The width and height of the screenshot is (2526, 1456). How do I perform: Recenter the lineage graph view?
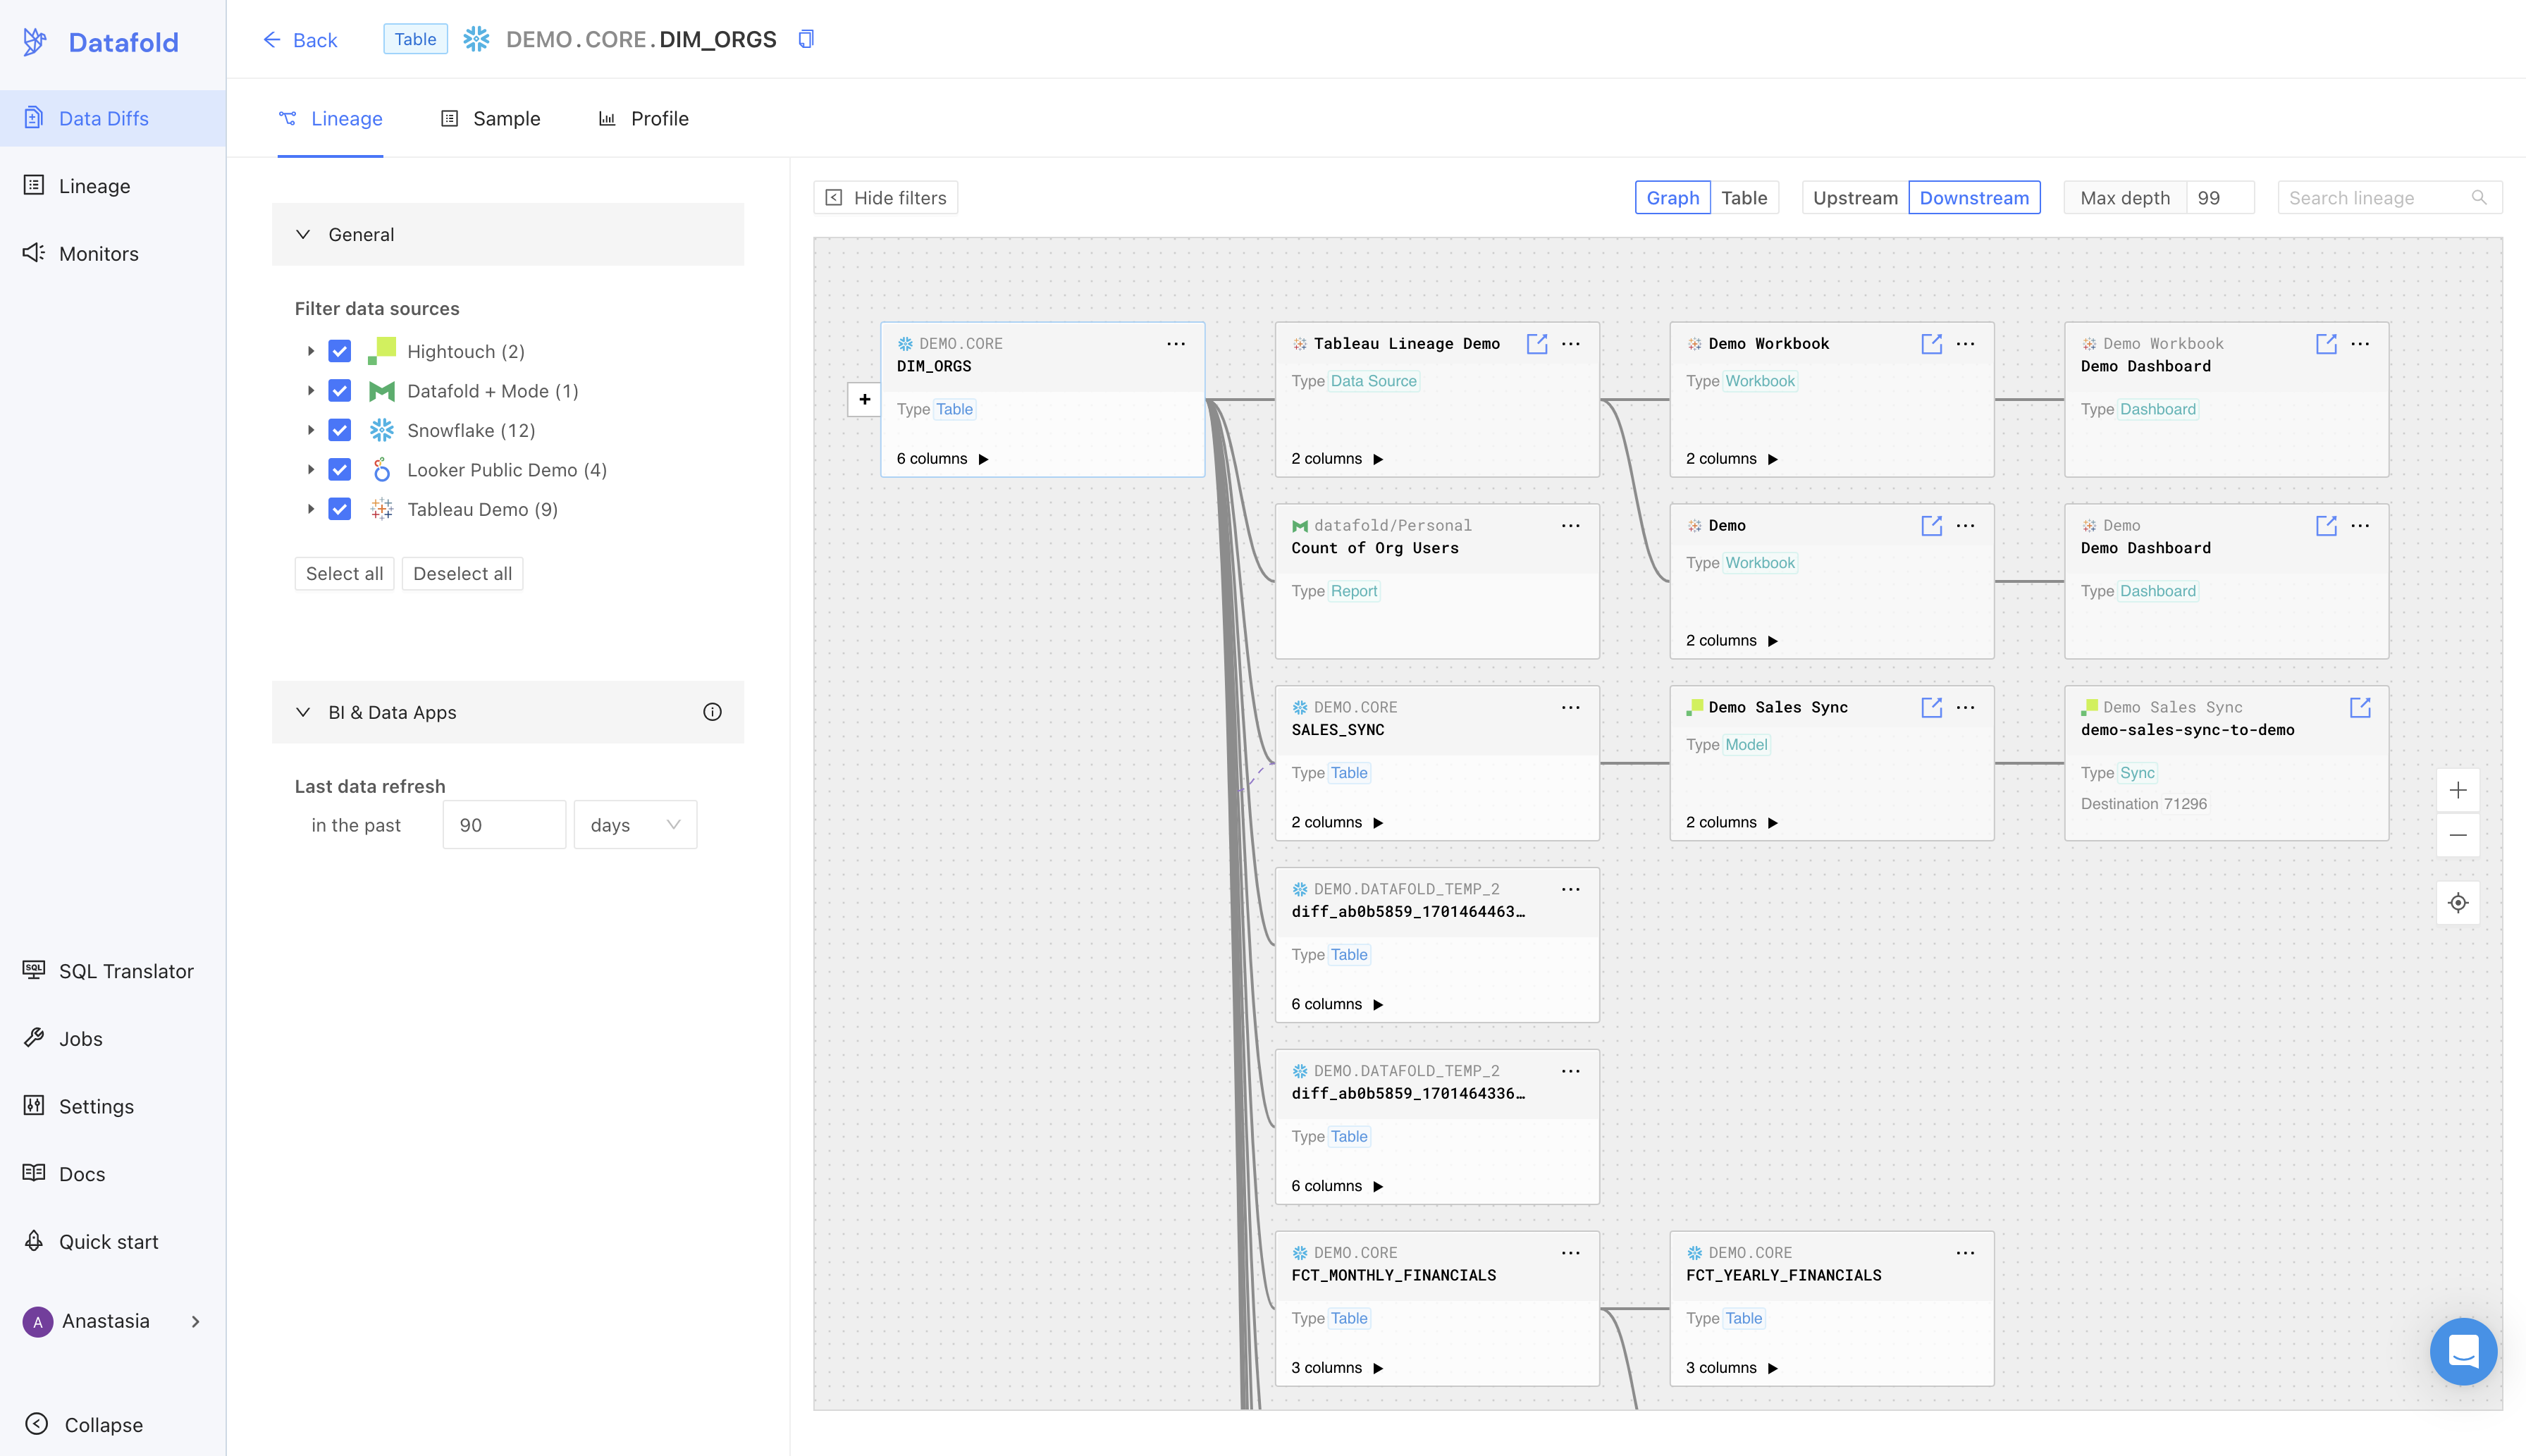[x=2458, y=903]
